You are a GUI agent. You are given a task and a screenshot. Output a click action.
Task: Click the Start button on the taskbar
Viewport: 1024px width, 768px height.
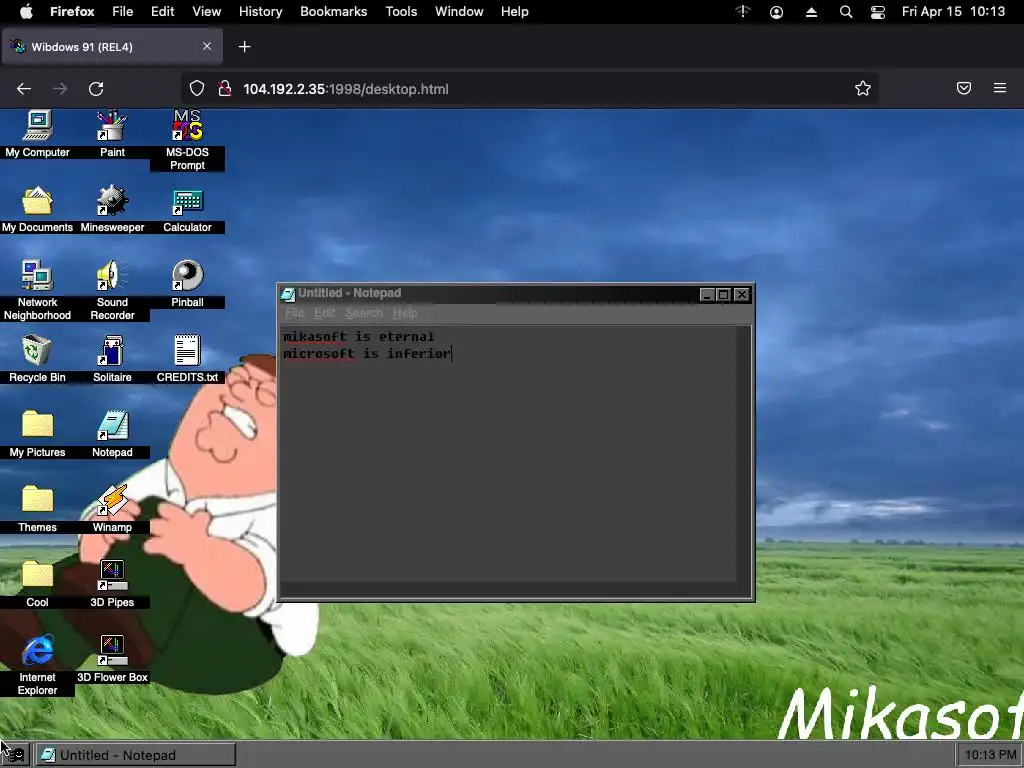(x=14, y=755)
